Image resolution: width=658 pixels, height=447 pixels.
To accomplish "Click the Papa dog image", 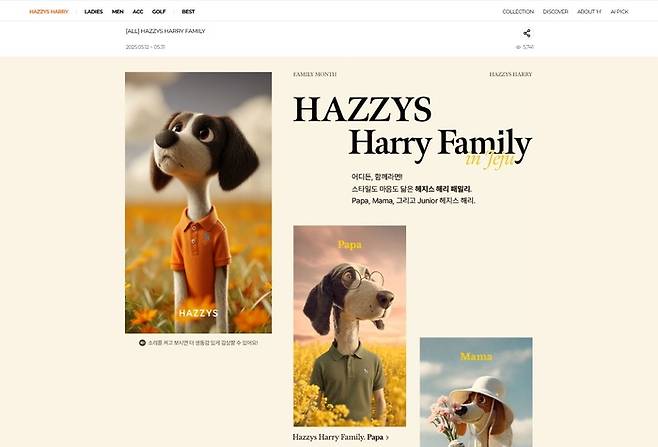I will pyautogui.click(x=350, y=326).
